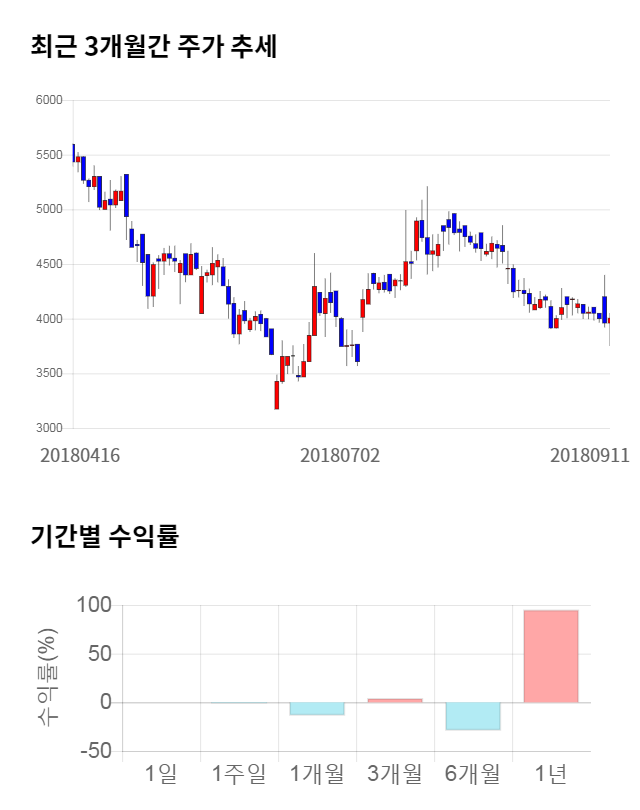Viewport: 640px width, 810px height.
Task: Click the 4500 price axis label
Action: [x=49, y=264]
